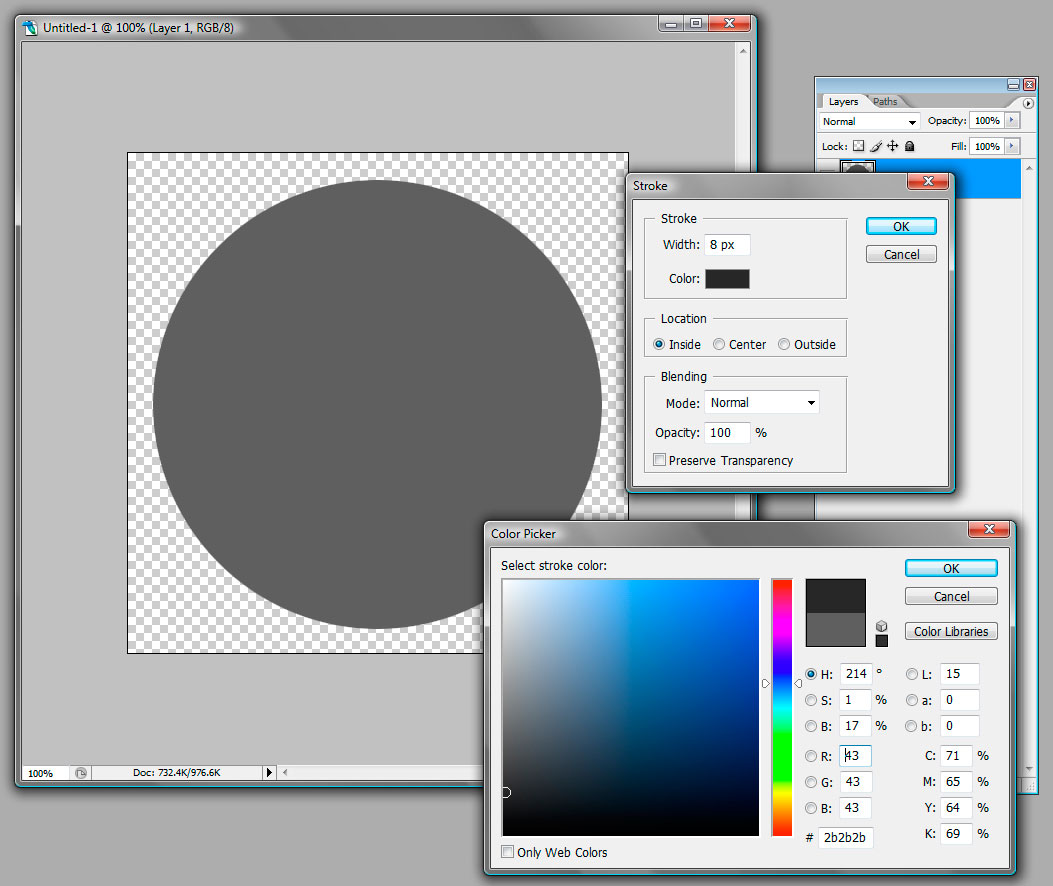Click the previous color swatch in Color Picker
Viewport: 1053px width, 886px height.
pyautogui.click(x=835, y=629)
